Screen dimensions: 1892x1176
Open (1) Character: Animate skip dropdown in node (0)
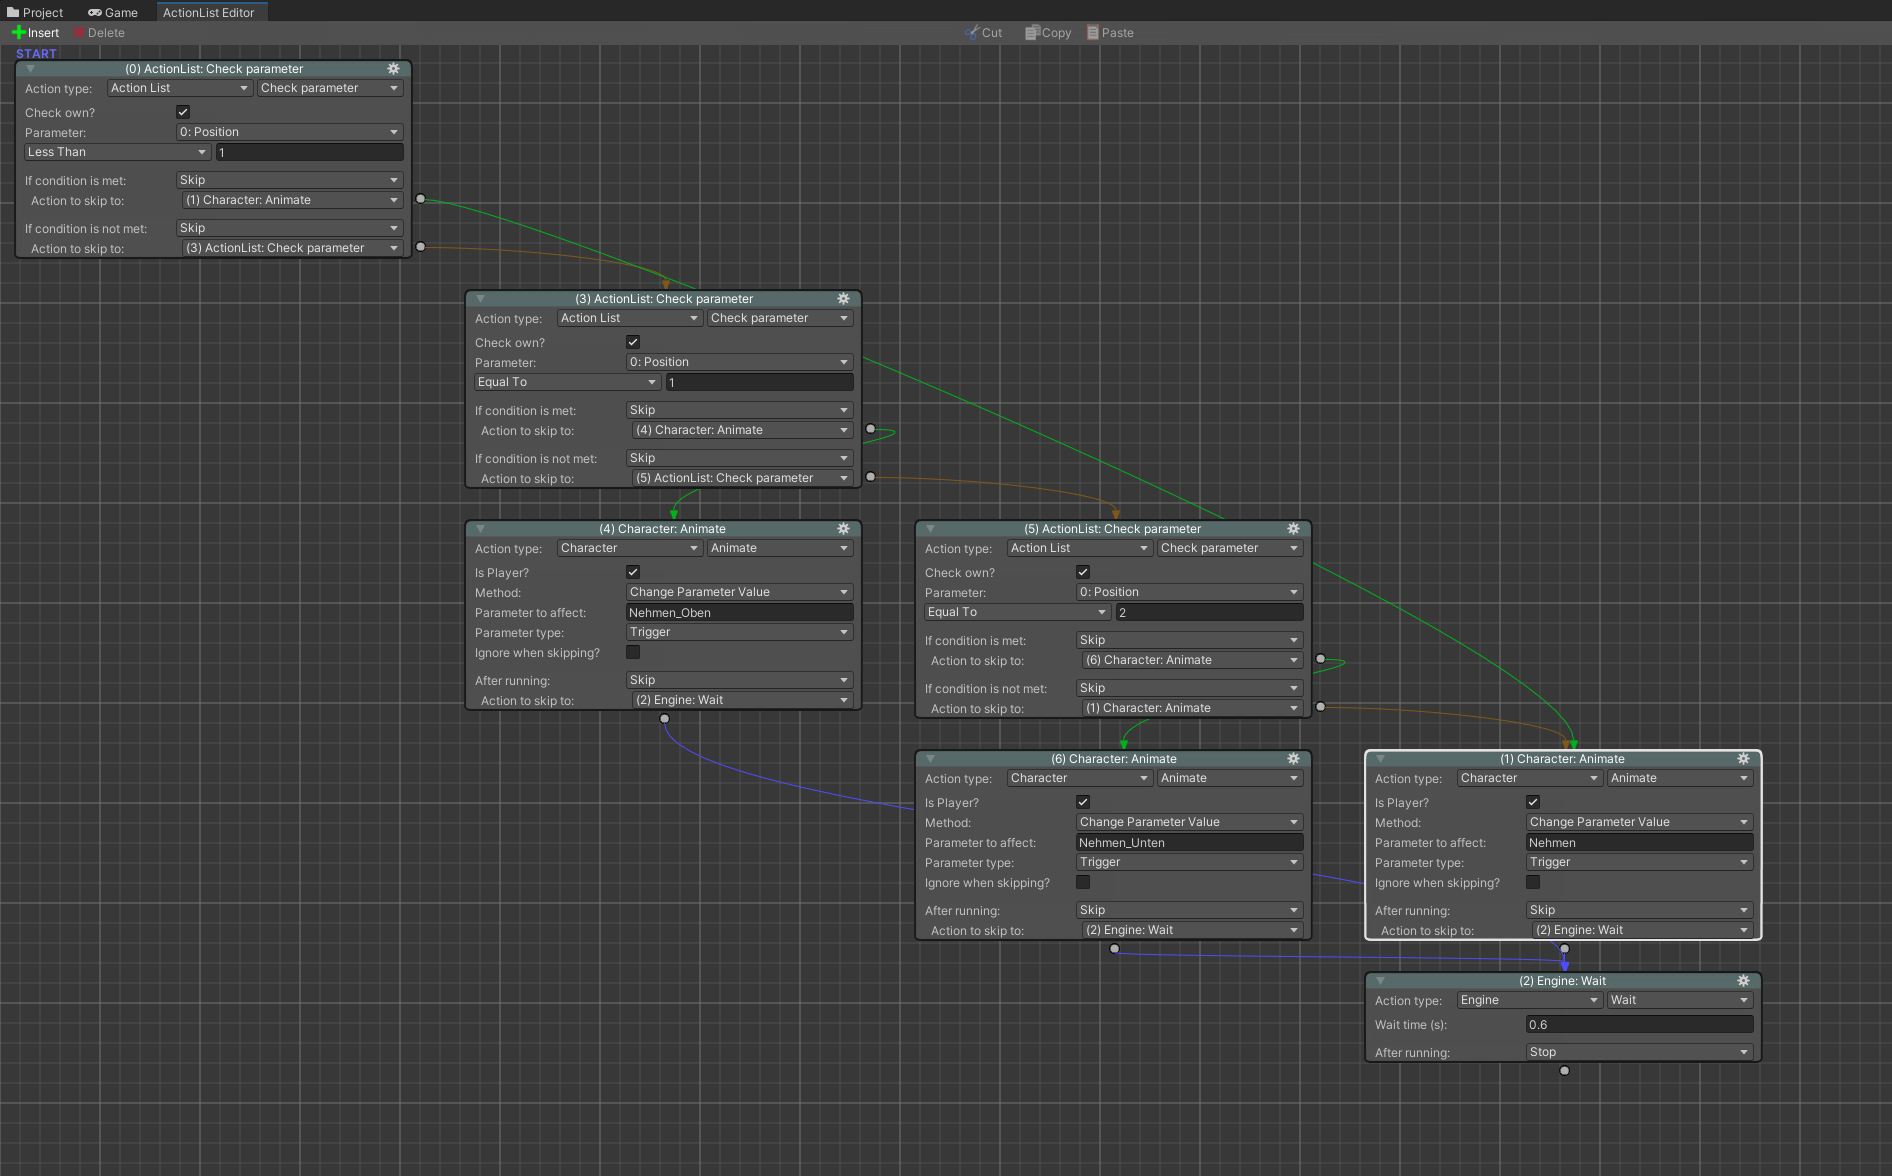(293, 200)
